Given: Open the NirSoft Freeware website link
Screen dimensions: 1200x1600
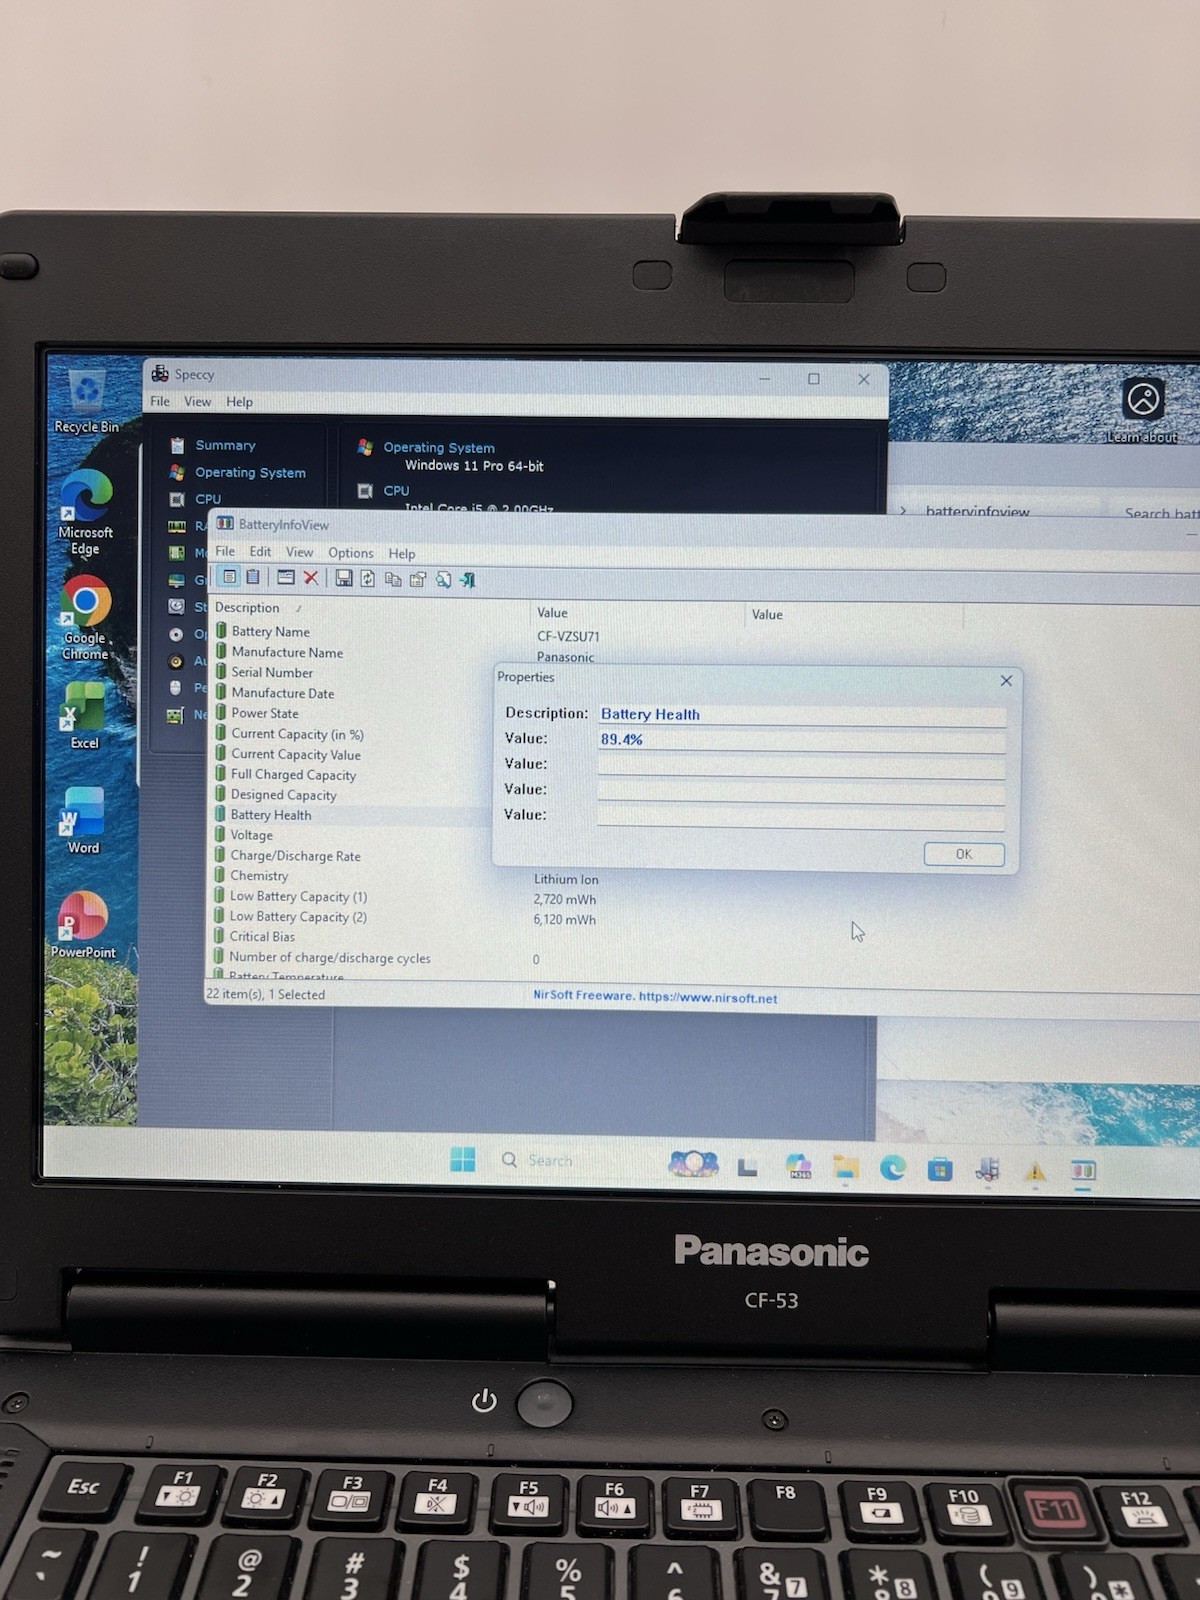Looking at the screenshot, I should tap(655, 996).
